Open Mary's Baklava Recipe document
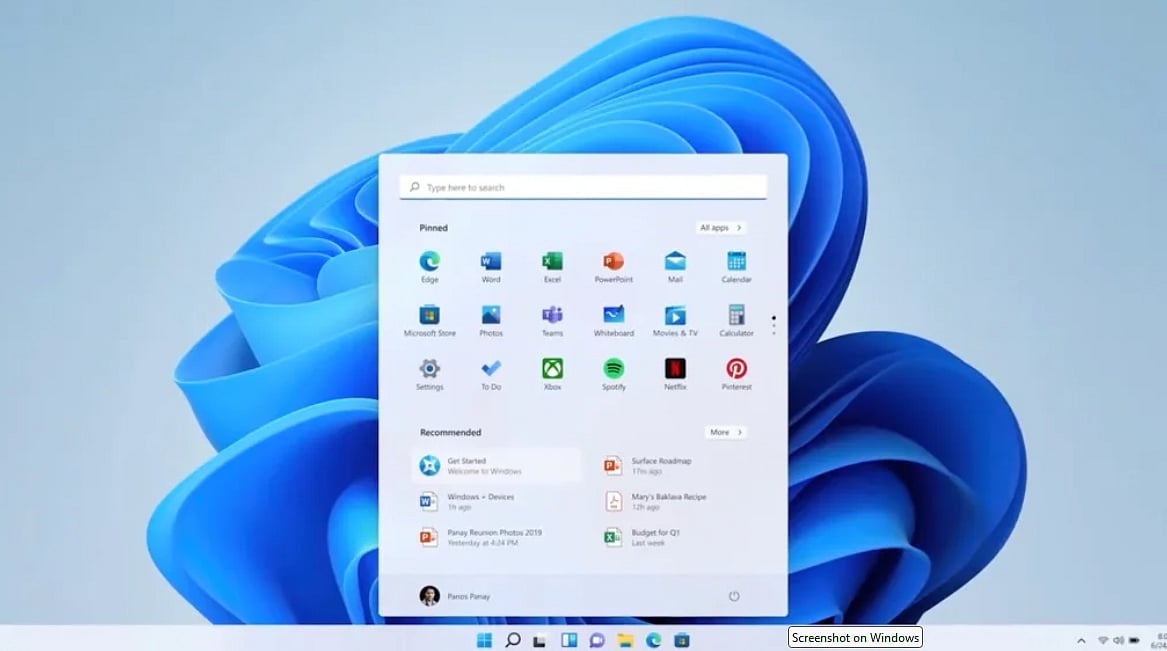The image size is (1167, 651). 667,501
